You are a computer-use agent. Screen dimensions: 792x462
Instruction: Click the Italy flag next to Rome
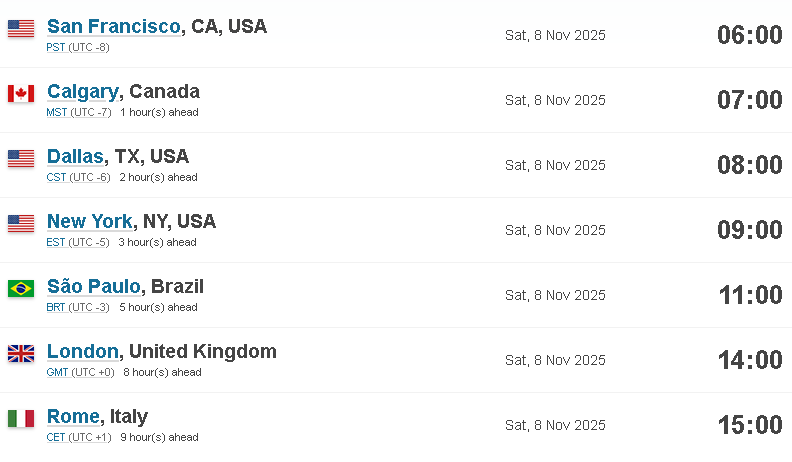[x=21, y=419]
